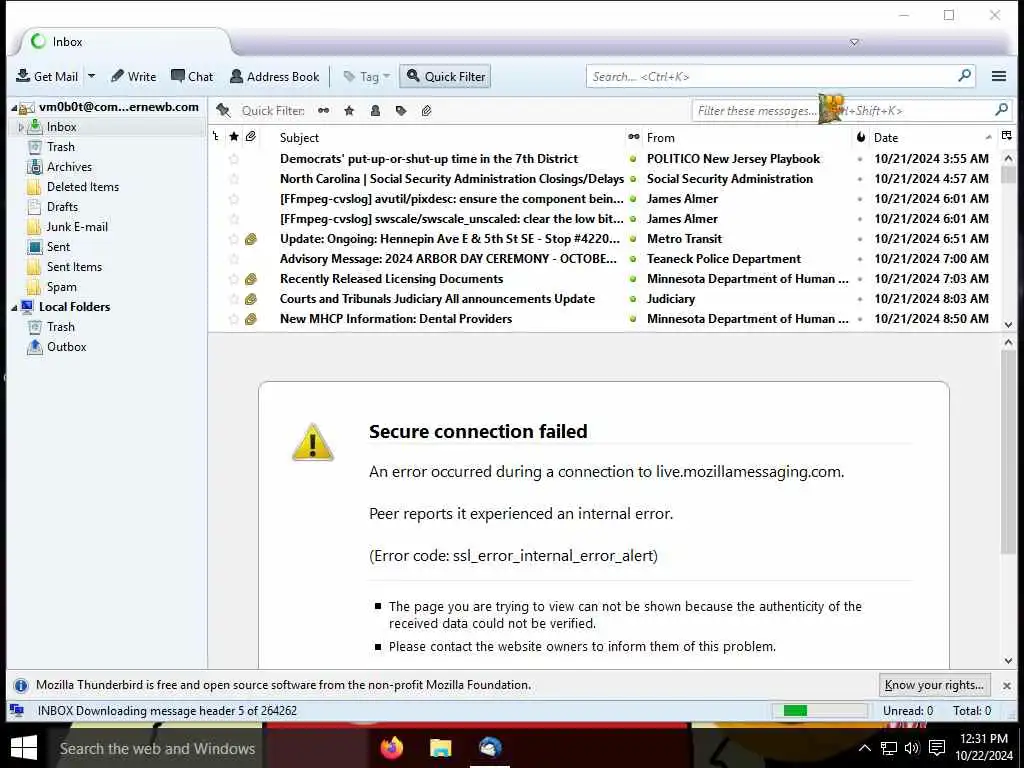1024x768 pixels.
Task: Dismiss the Mozilla Thunderbird notification bar
Action: pos(1006,686)
